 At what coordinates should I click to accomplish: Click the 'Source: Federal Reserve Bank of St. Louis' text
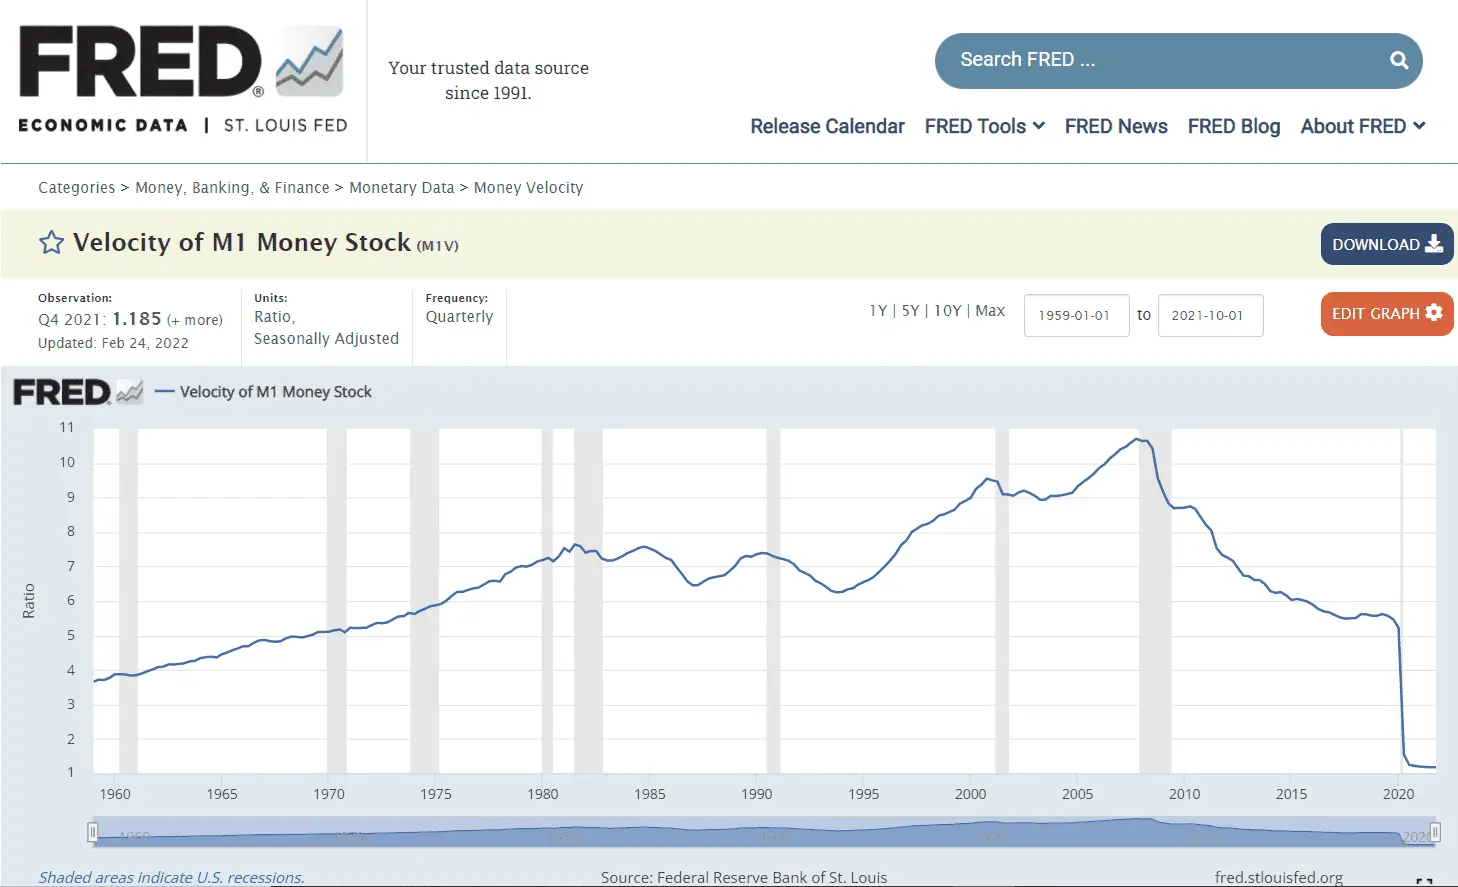(x=744, y=877)
